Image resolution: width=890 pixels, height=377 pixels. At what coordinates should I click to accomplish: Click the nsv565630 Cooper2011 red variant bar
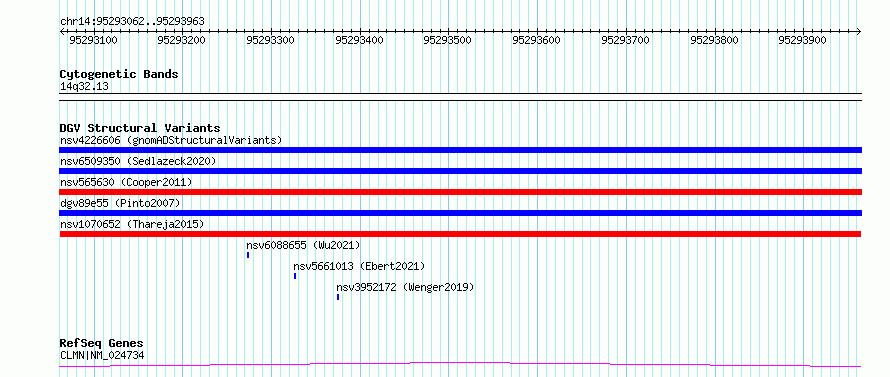coord(460,192)
